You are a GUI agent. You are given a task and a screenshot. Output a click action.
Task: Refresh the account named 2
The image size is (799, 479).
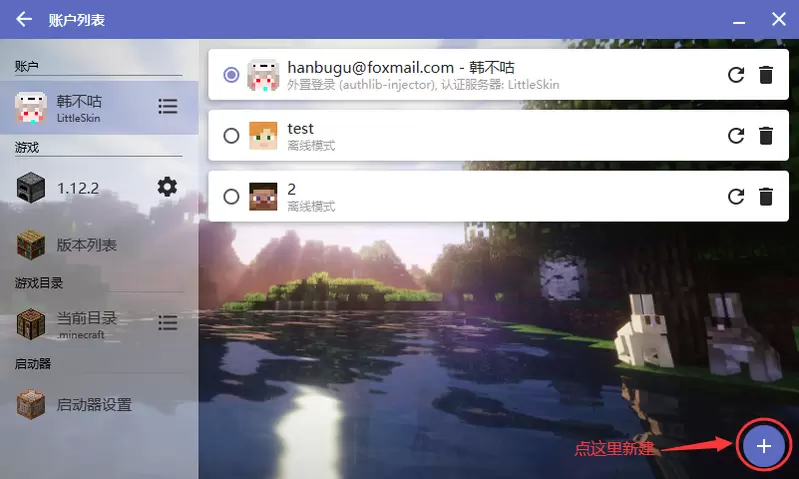tap(736, 196)
